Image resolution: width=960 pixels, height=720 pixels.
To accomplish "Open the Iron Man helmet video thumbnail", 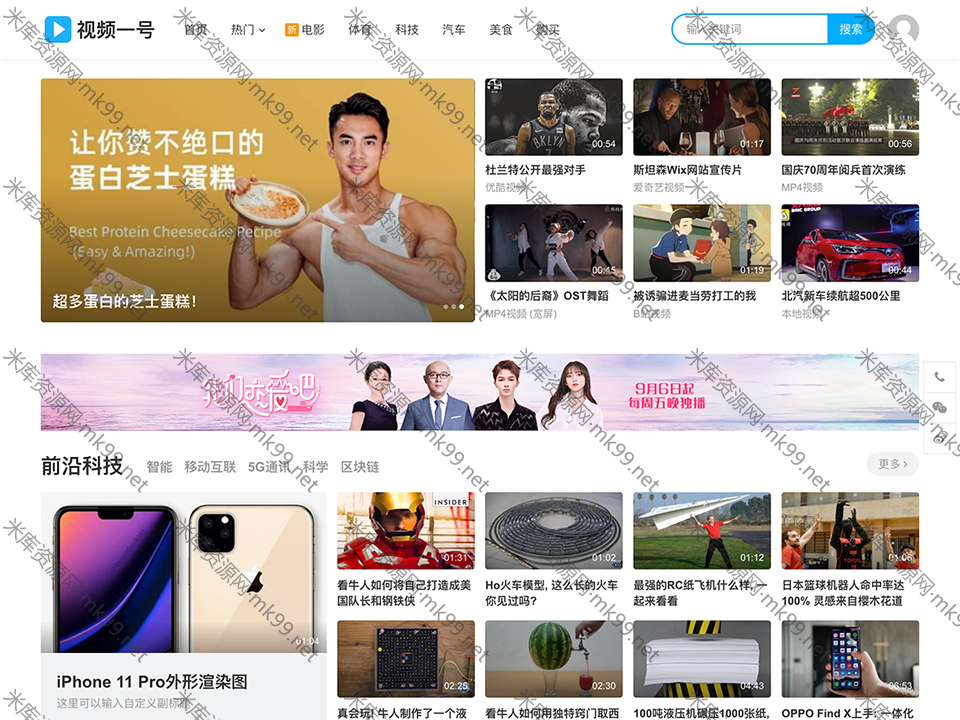I will coord(405,531).
